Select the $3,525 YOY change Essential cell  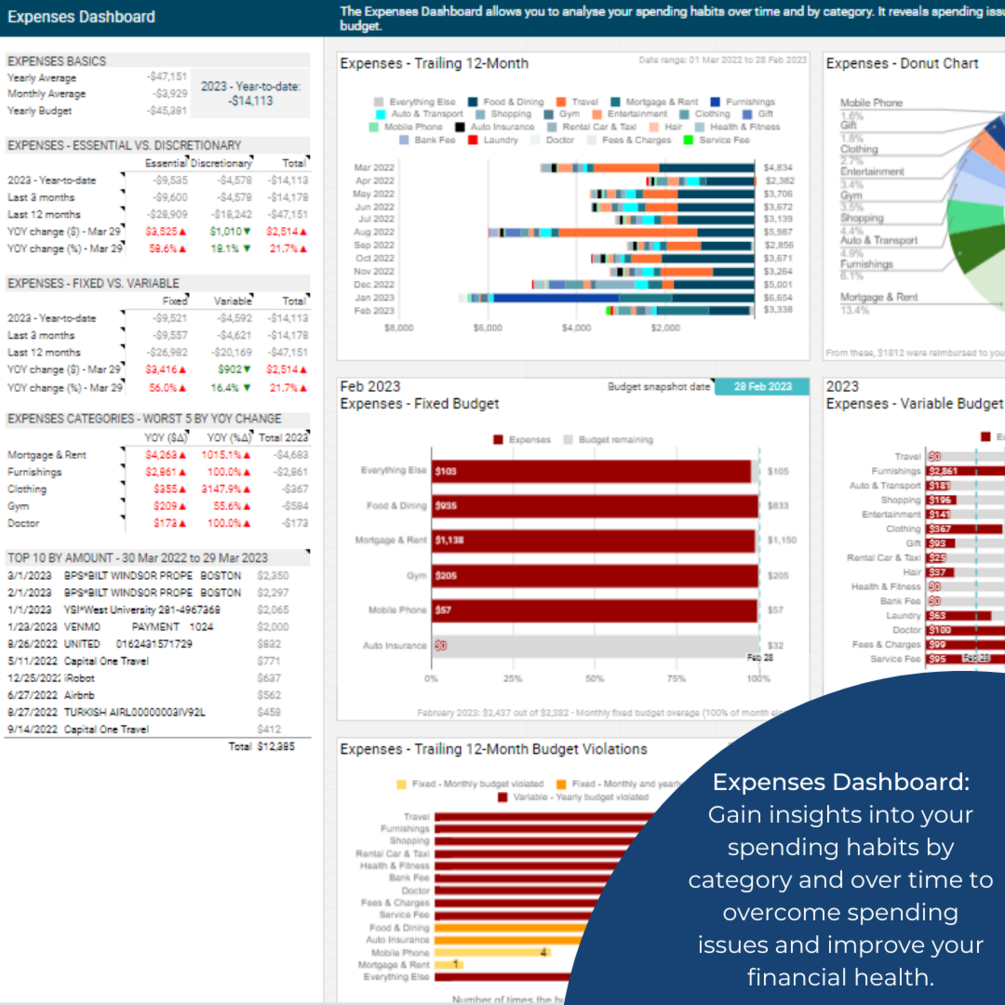point(166,231)
